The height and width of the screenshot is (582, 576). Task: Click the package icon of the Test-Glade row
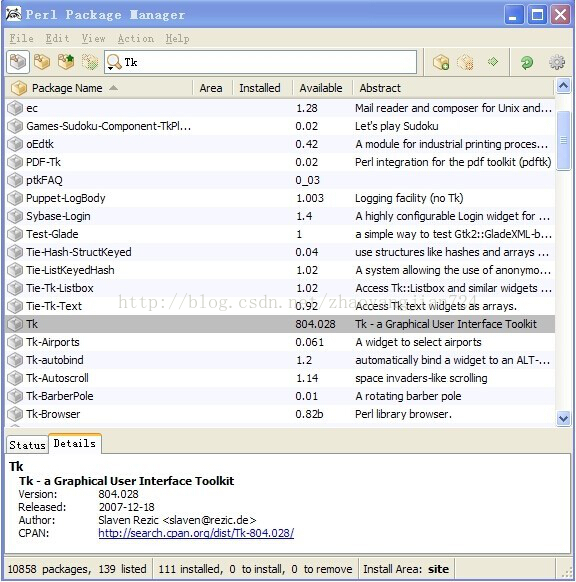coord(15,234)
